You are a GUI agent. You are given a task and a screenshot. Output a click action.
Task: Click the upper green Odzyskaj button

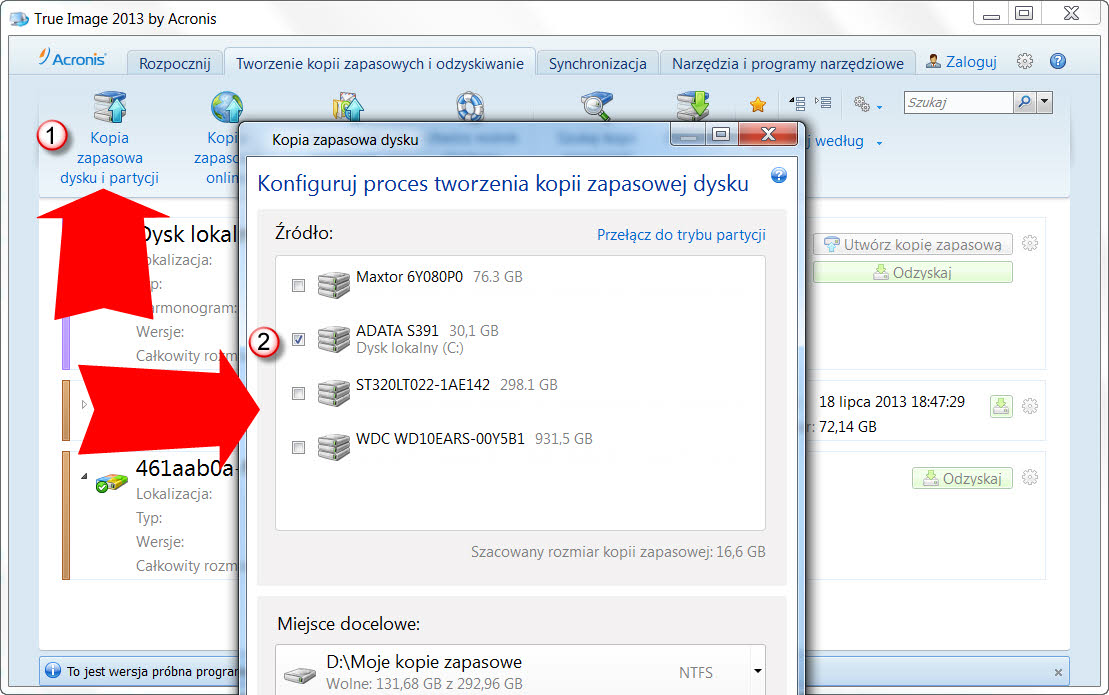pos(912,272)
